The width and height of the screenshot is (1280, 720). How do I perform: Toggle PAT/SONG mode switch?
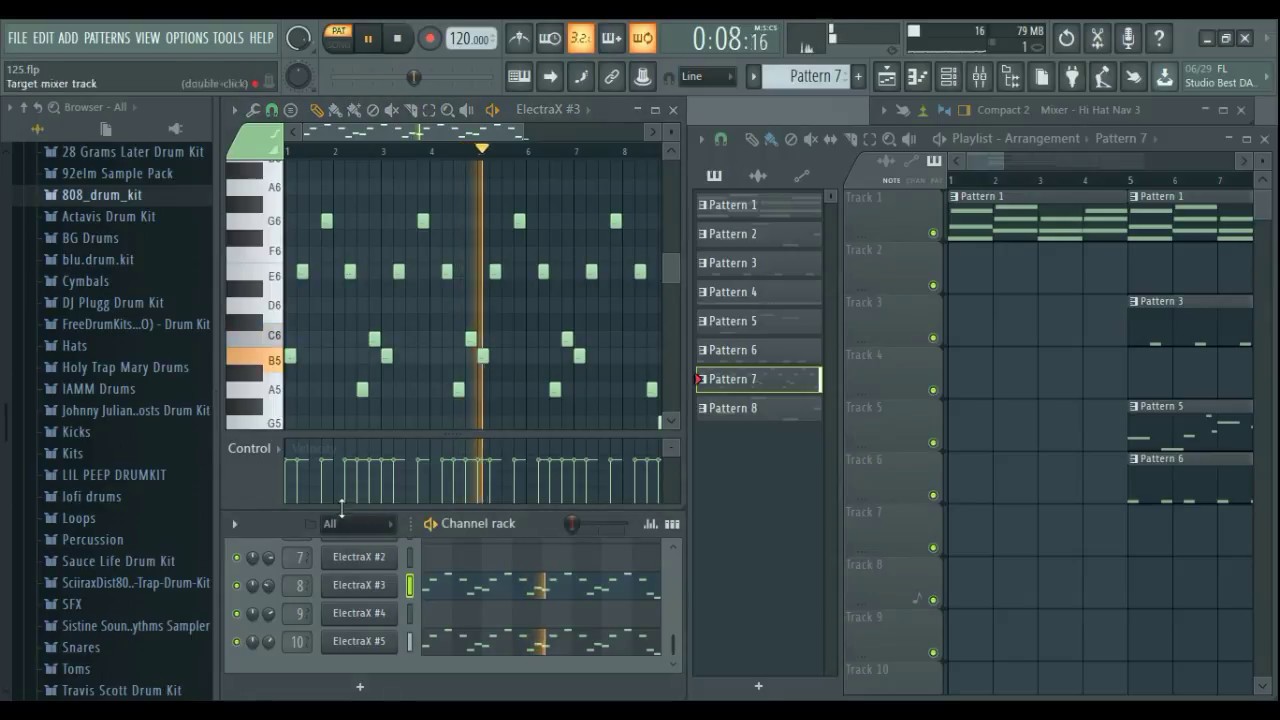coord(339,38)
